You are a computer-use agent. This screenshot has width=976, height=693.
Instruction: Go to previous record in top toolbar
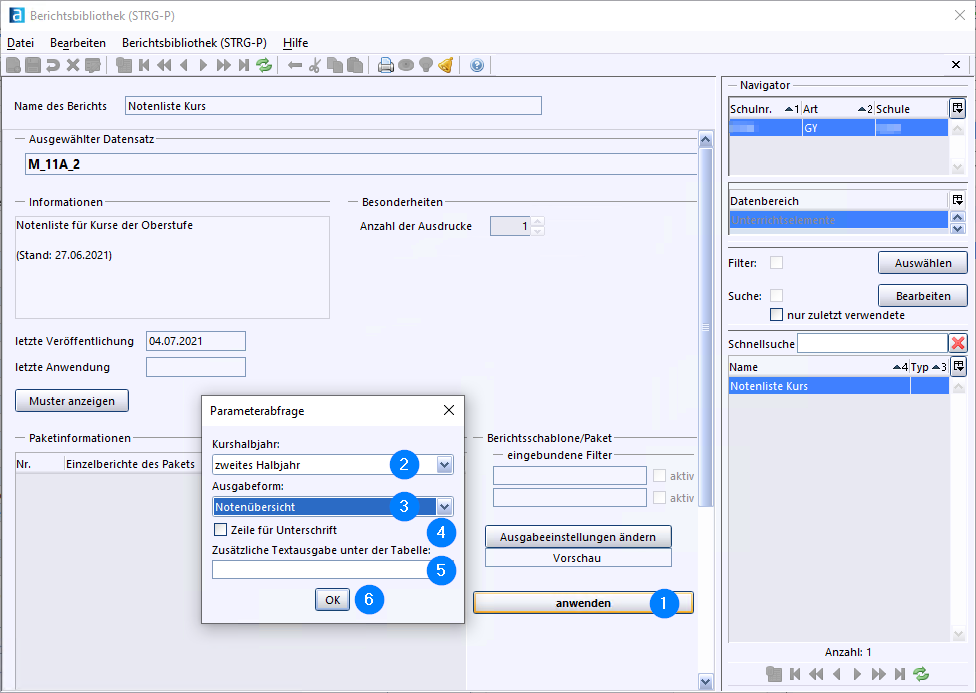[x=184, y=65]
